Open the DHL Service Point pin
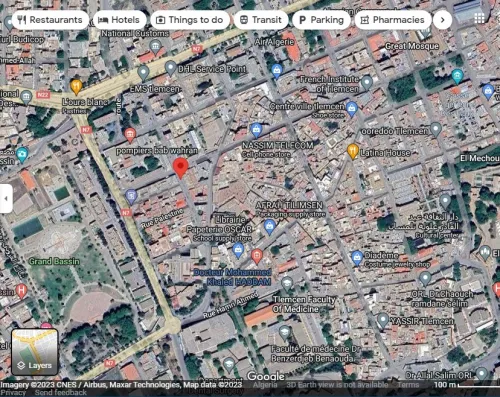The height and width of the screenshot is (397, 500). point(171,68)
